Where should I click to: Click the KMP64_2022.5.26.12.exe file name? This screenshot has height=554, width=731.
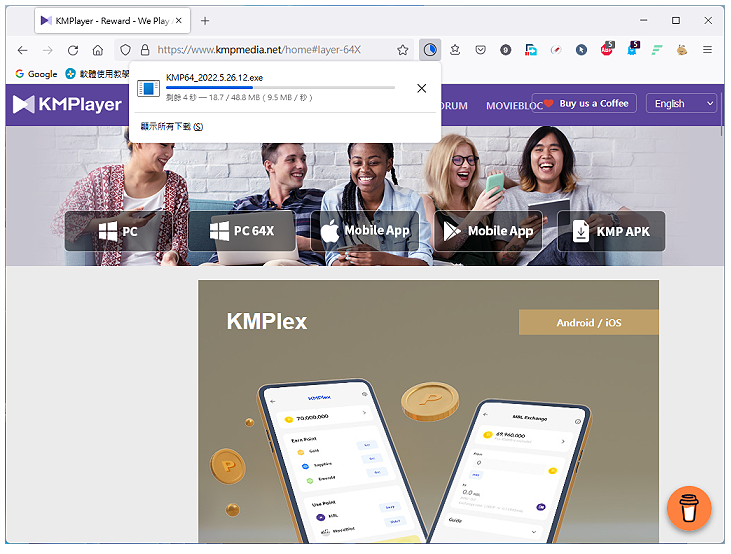(x=214, y=77)
